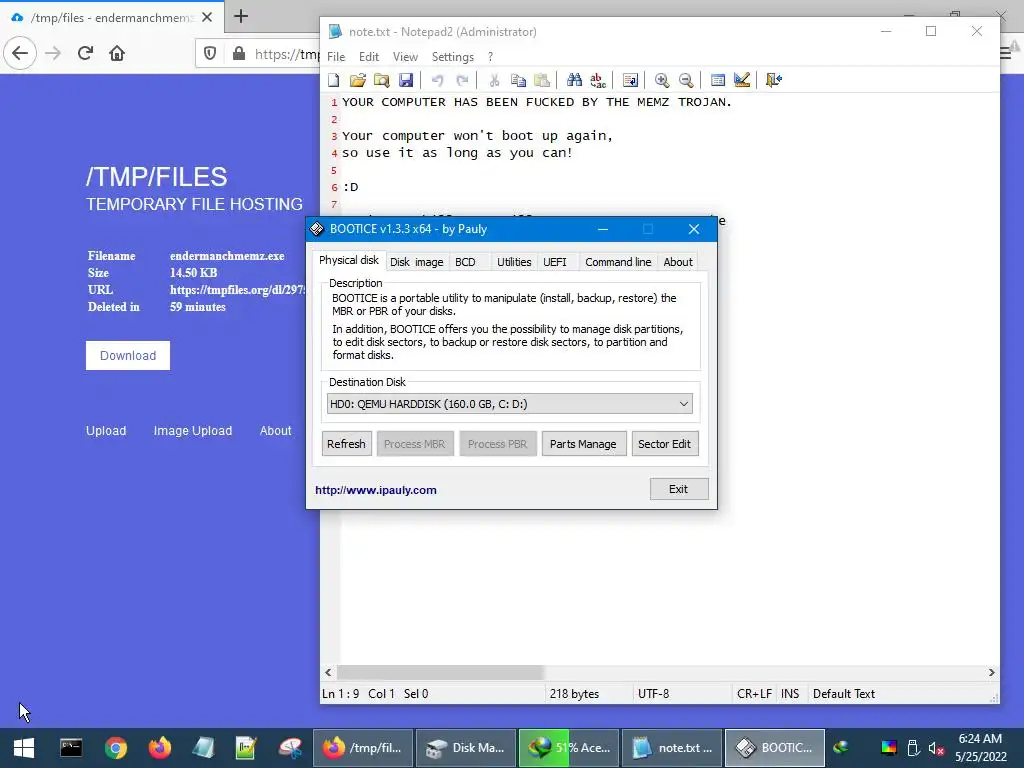Click right scroll arrow in Notepad2
This screenshot has height=768, width=1024.
tap(991, 672)
